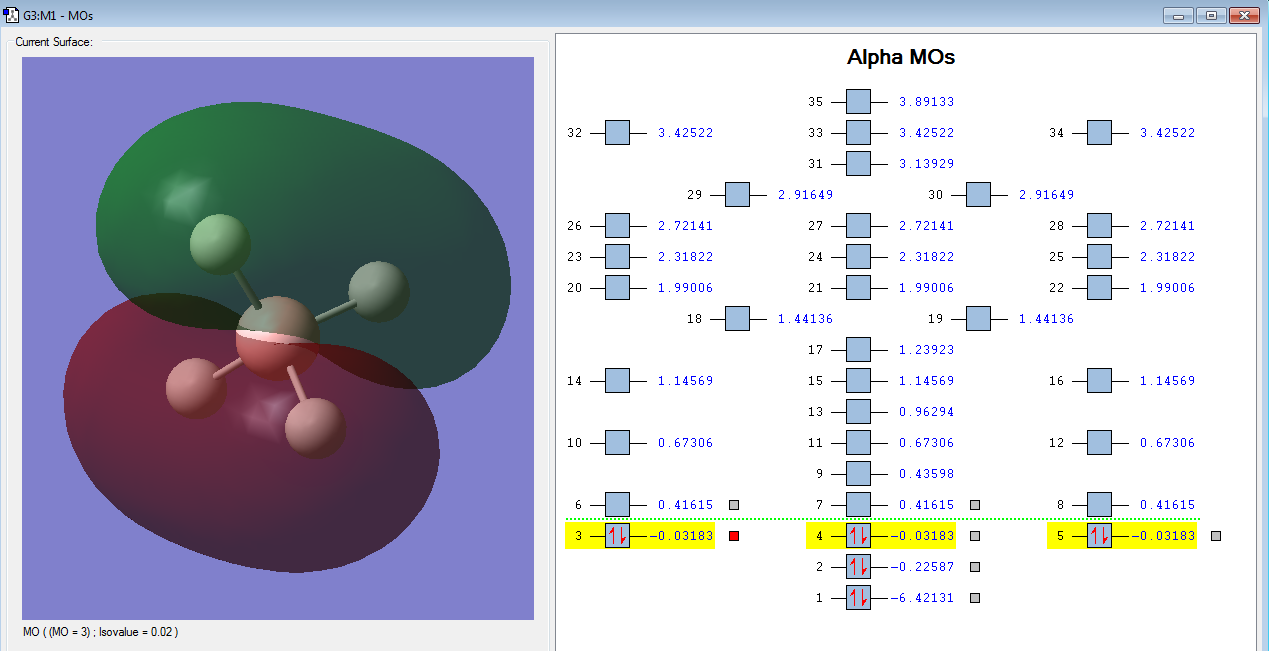Screen dimensions: 1269x651
Task: Select orbital box for MO 23
Action: pyautogui.click(x=617, y=257)
